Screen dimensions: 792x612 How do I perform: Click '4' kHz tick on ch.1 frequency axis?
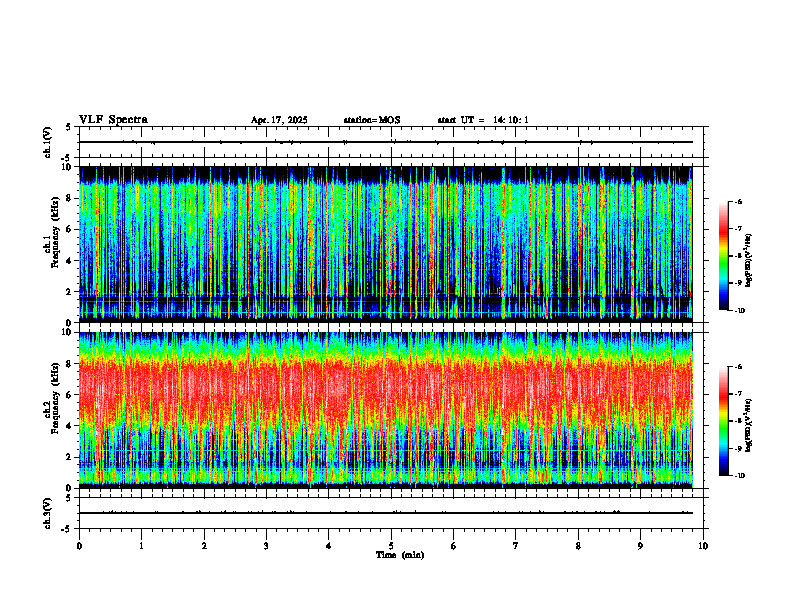pos(70,261)
